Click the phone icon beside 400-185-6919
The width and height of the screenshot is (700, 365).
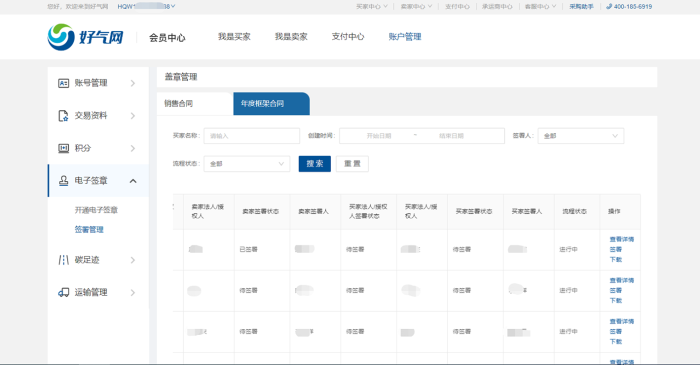point(609,7)
